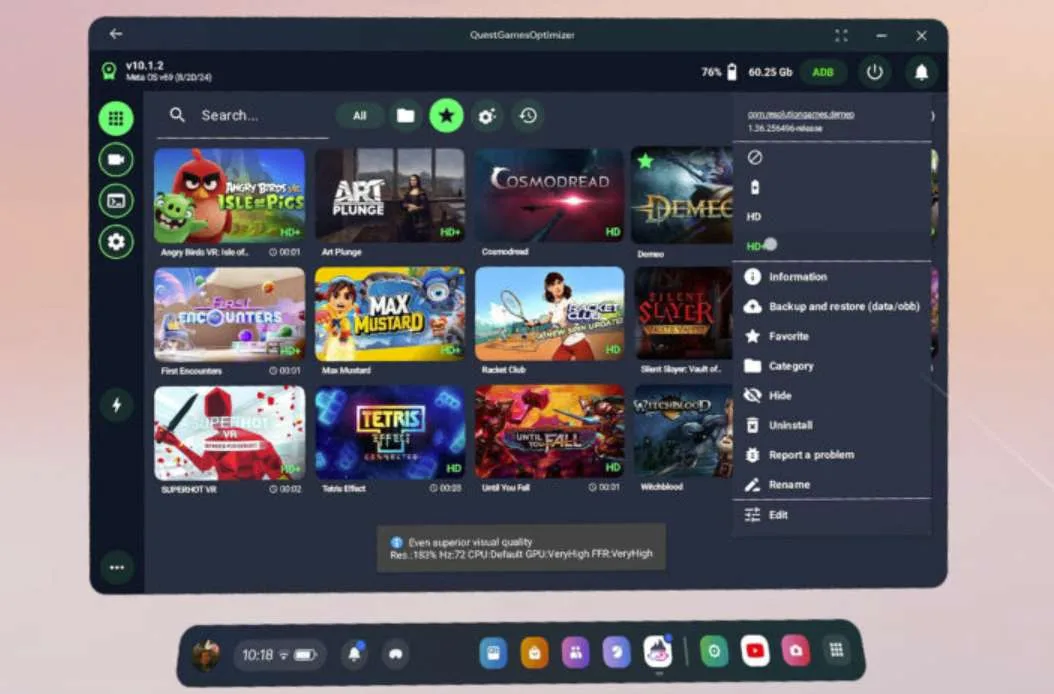Expand the three-dots more menu in sidebar

point(117,568)
